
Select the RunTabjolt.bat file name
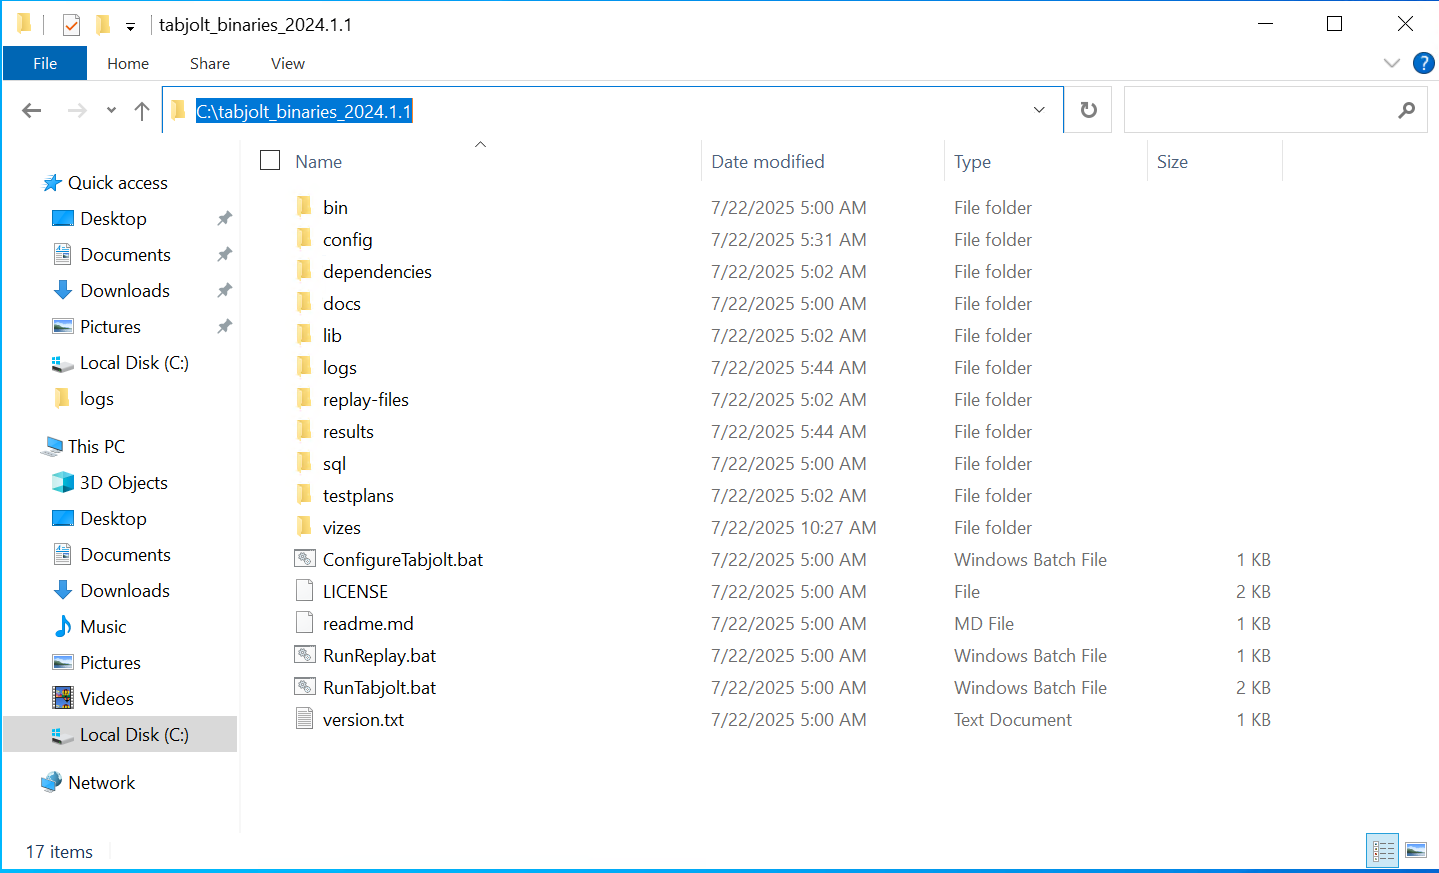point(380,687)
